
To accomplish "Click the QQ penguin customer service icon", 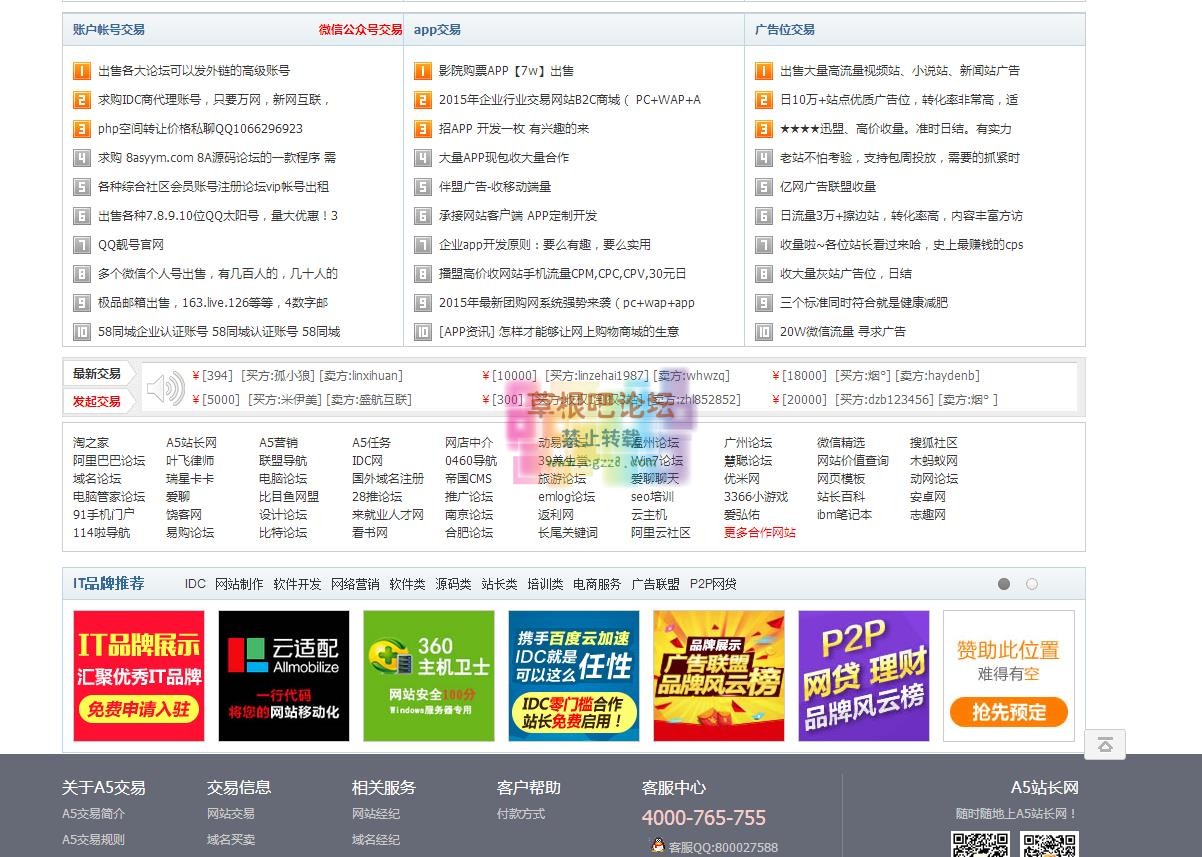I will pos(657,846).
